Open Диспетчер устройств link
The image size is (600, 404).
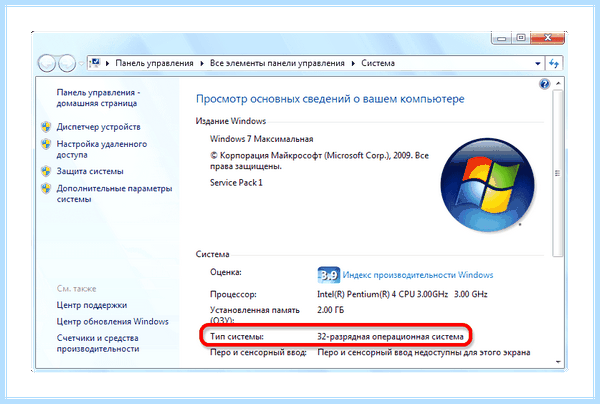98,127
